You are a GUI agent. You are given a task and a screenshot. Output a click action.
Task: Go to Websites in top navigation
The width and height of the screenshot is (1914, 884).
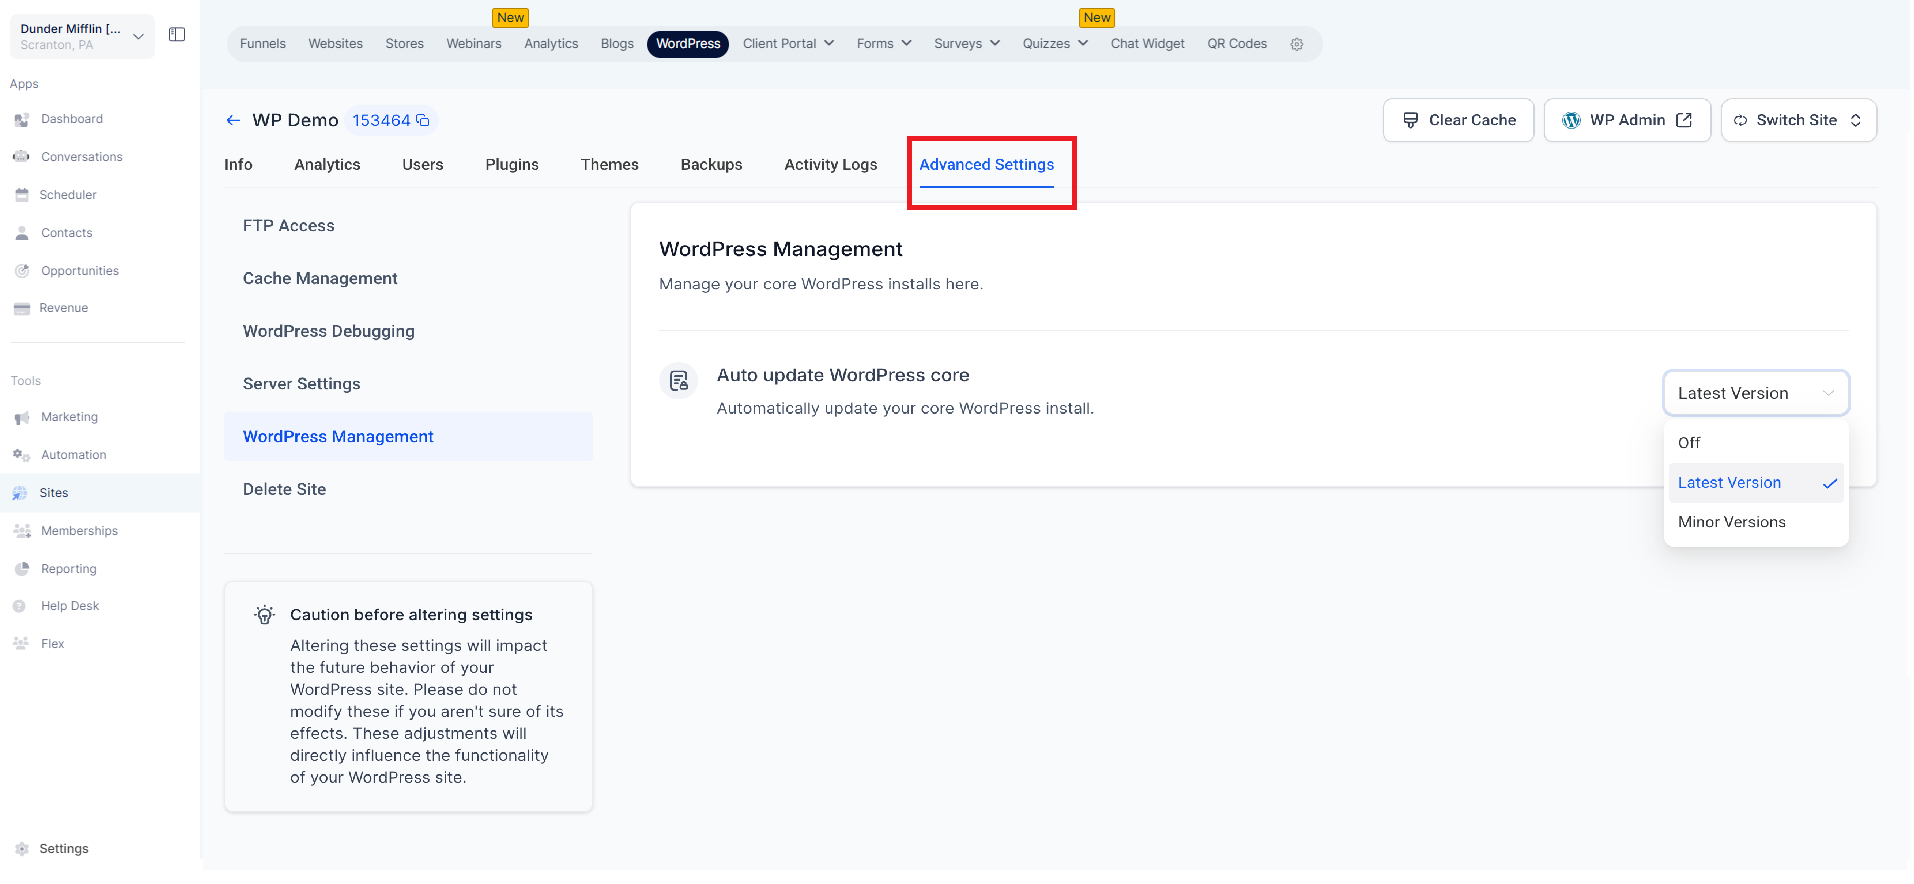[x=336, y=44]
